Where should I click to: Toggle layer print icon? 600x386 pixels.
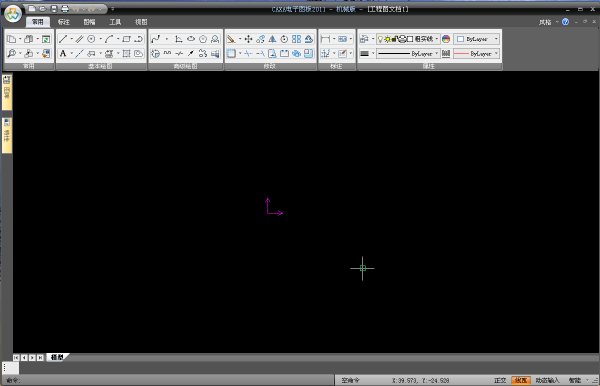tap(402, 39)
